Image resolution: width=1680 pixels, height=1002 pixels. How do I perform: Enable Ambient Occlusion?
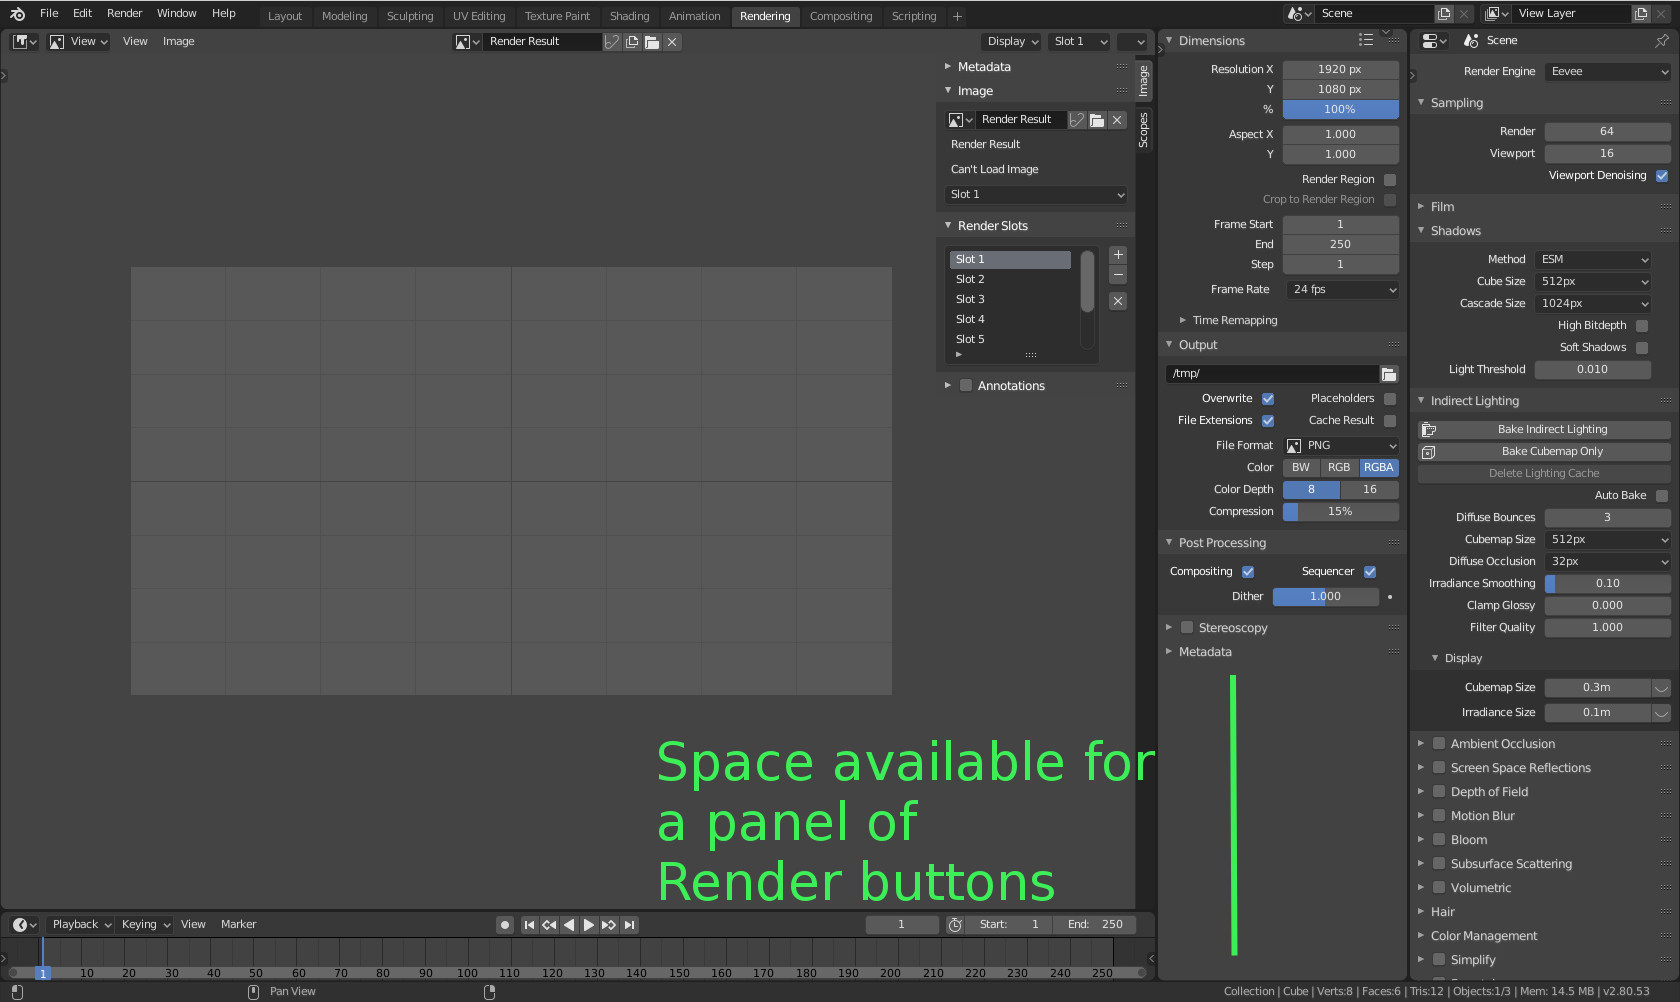point(1438,743)
